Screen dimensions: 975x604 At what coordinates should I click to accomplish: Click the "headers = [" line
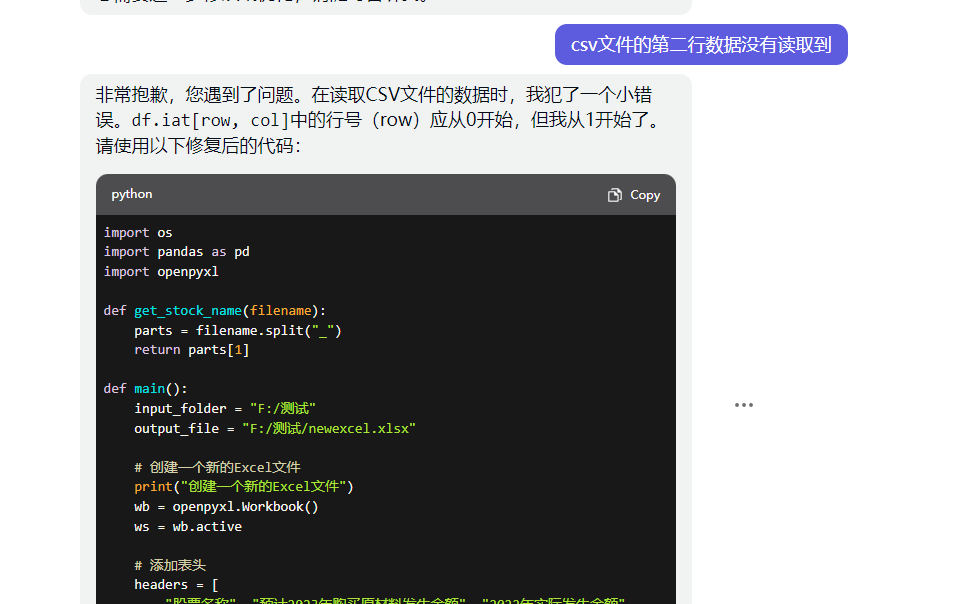coord(176,585)
